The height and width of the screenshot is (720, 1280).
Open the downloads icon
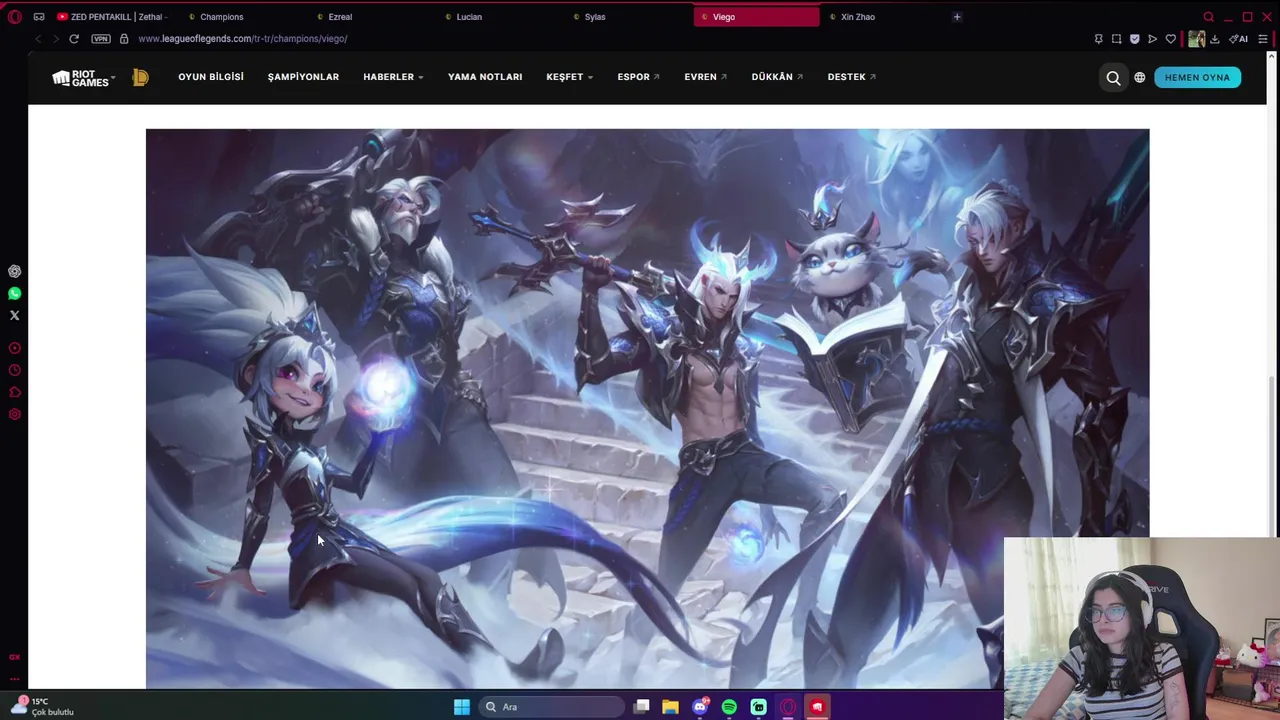click(x=1214, y=39)
